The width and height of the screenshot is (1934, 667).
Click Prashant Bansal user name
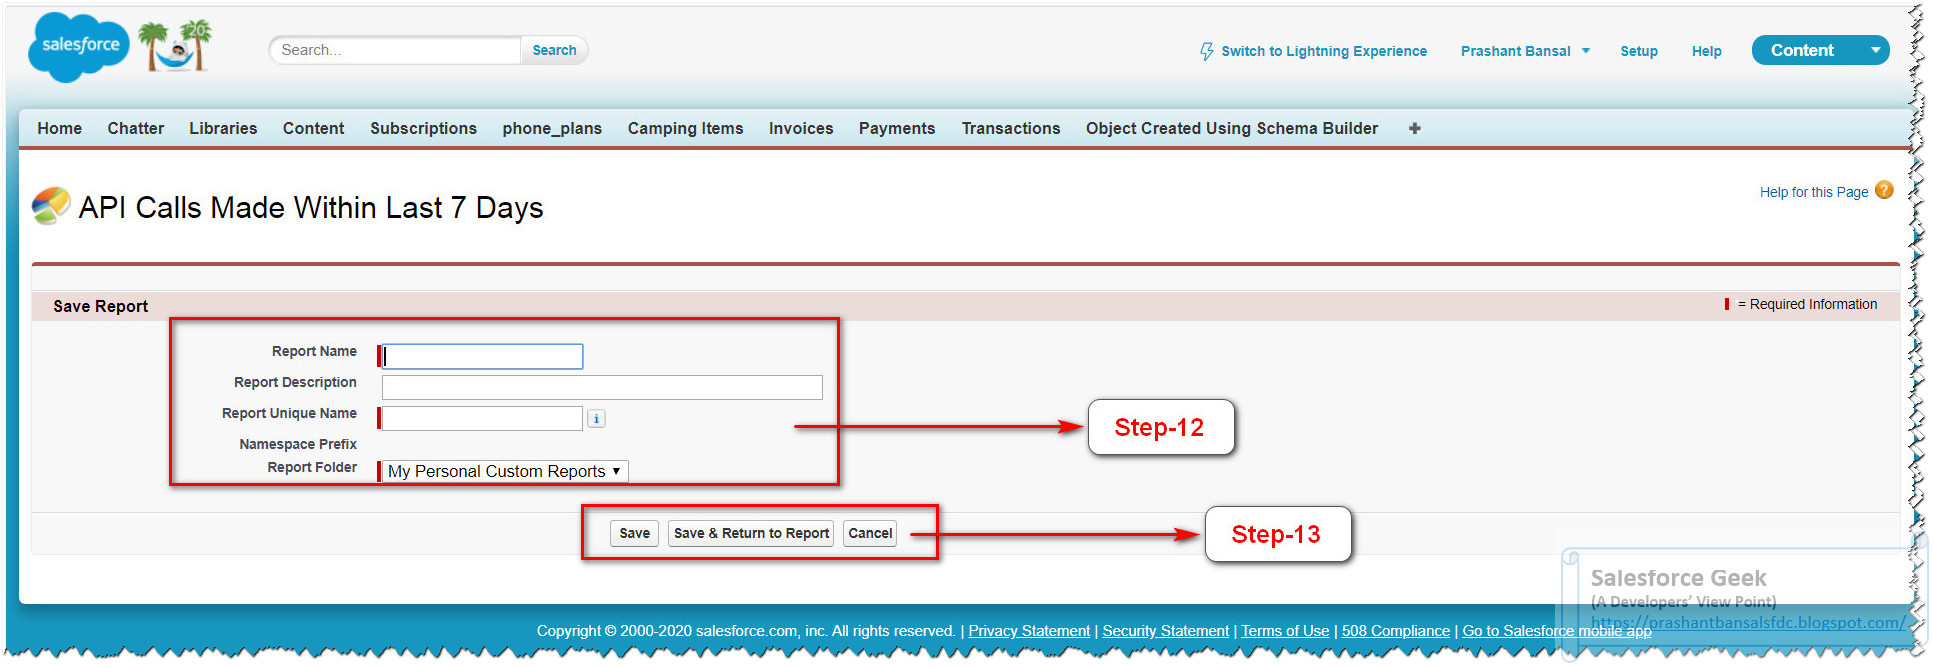1515,51
